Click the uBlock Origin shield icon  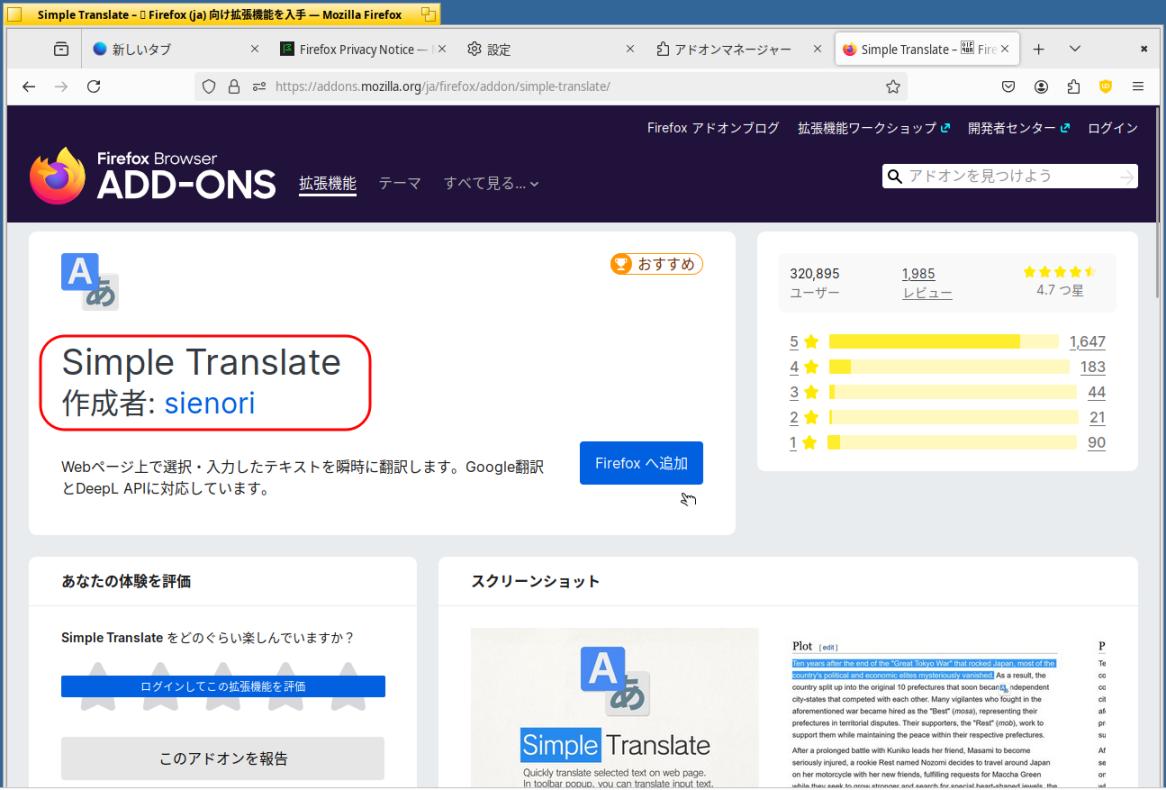1106,86
